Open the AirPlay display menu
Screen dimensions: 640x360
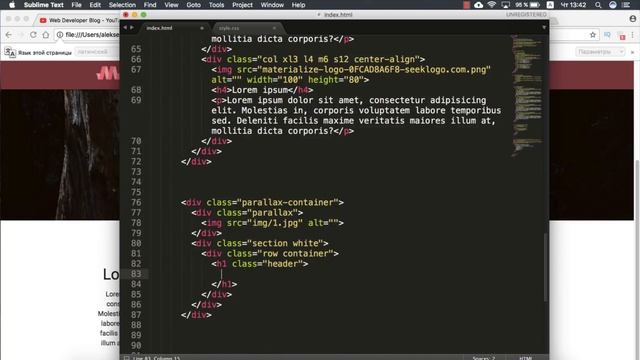tap(505, 5)
